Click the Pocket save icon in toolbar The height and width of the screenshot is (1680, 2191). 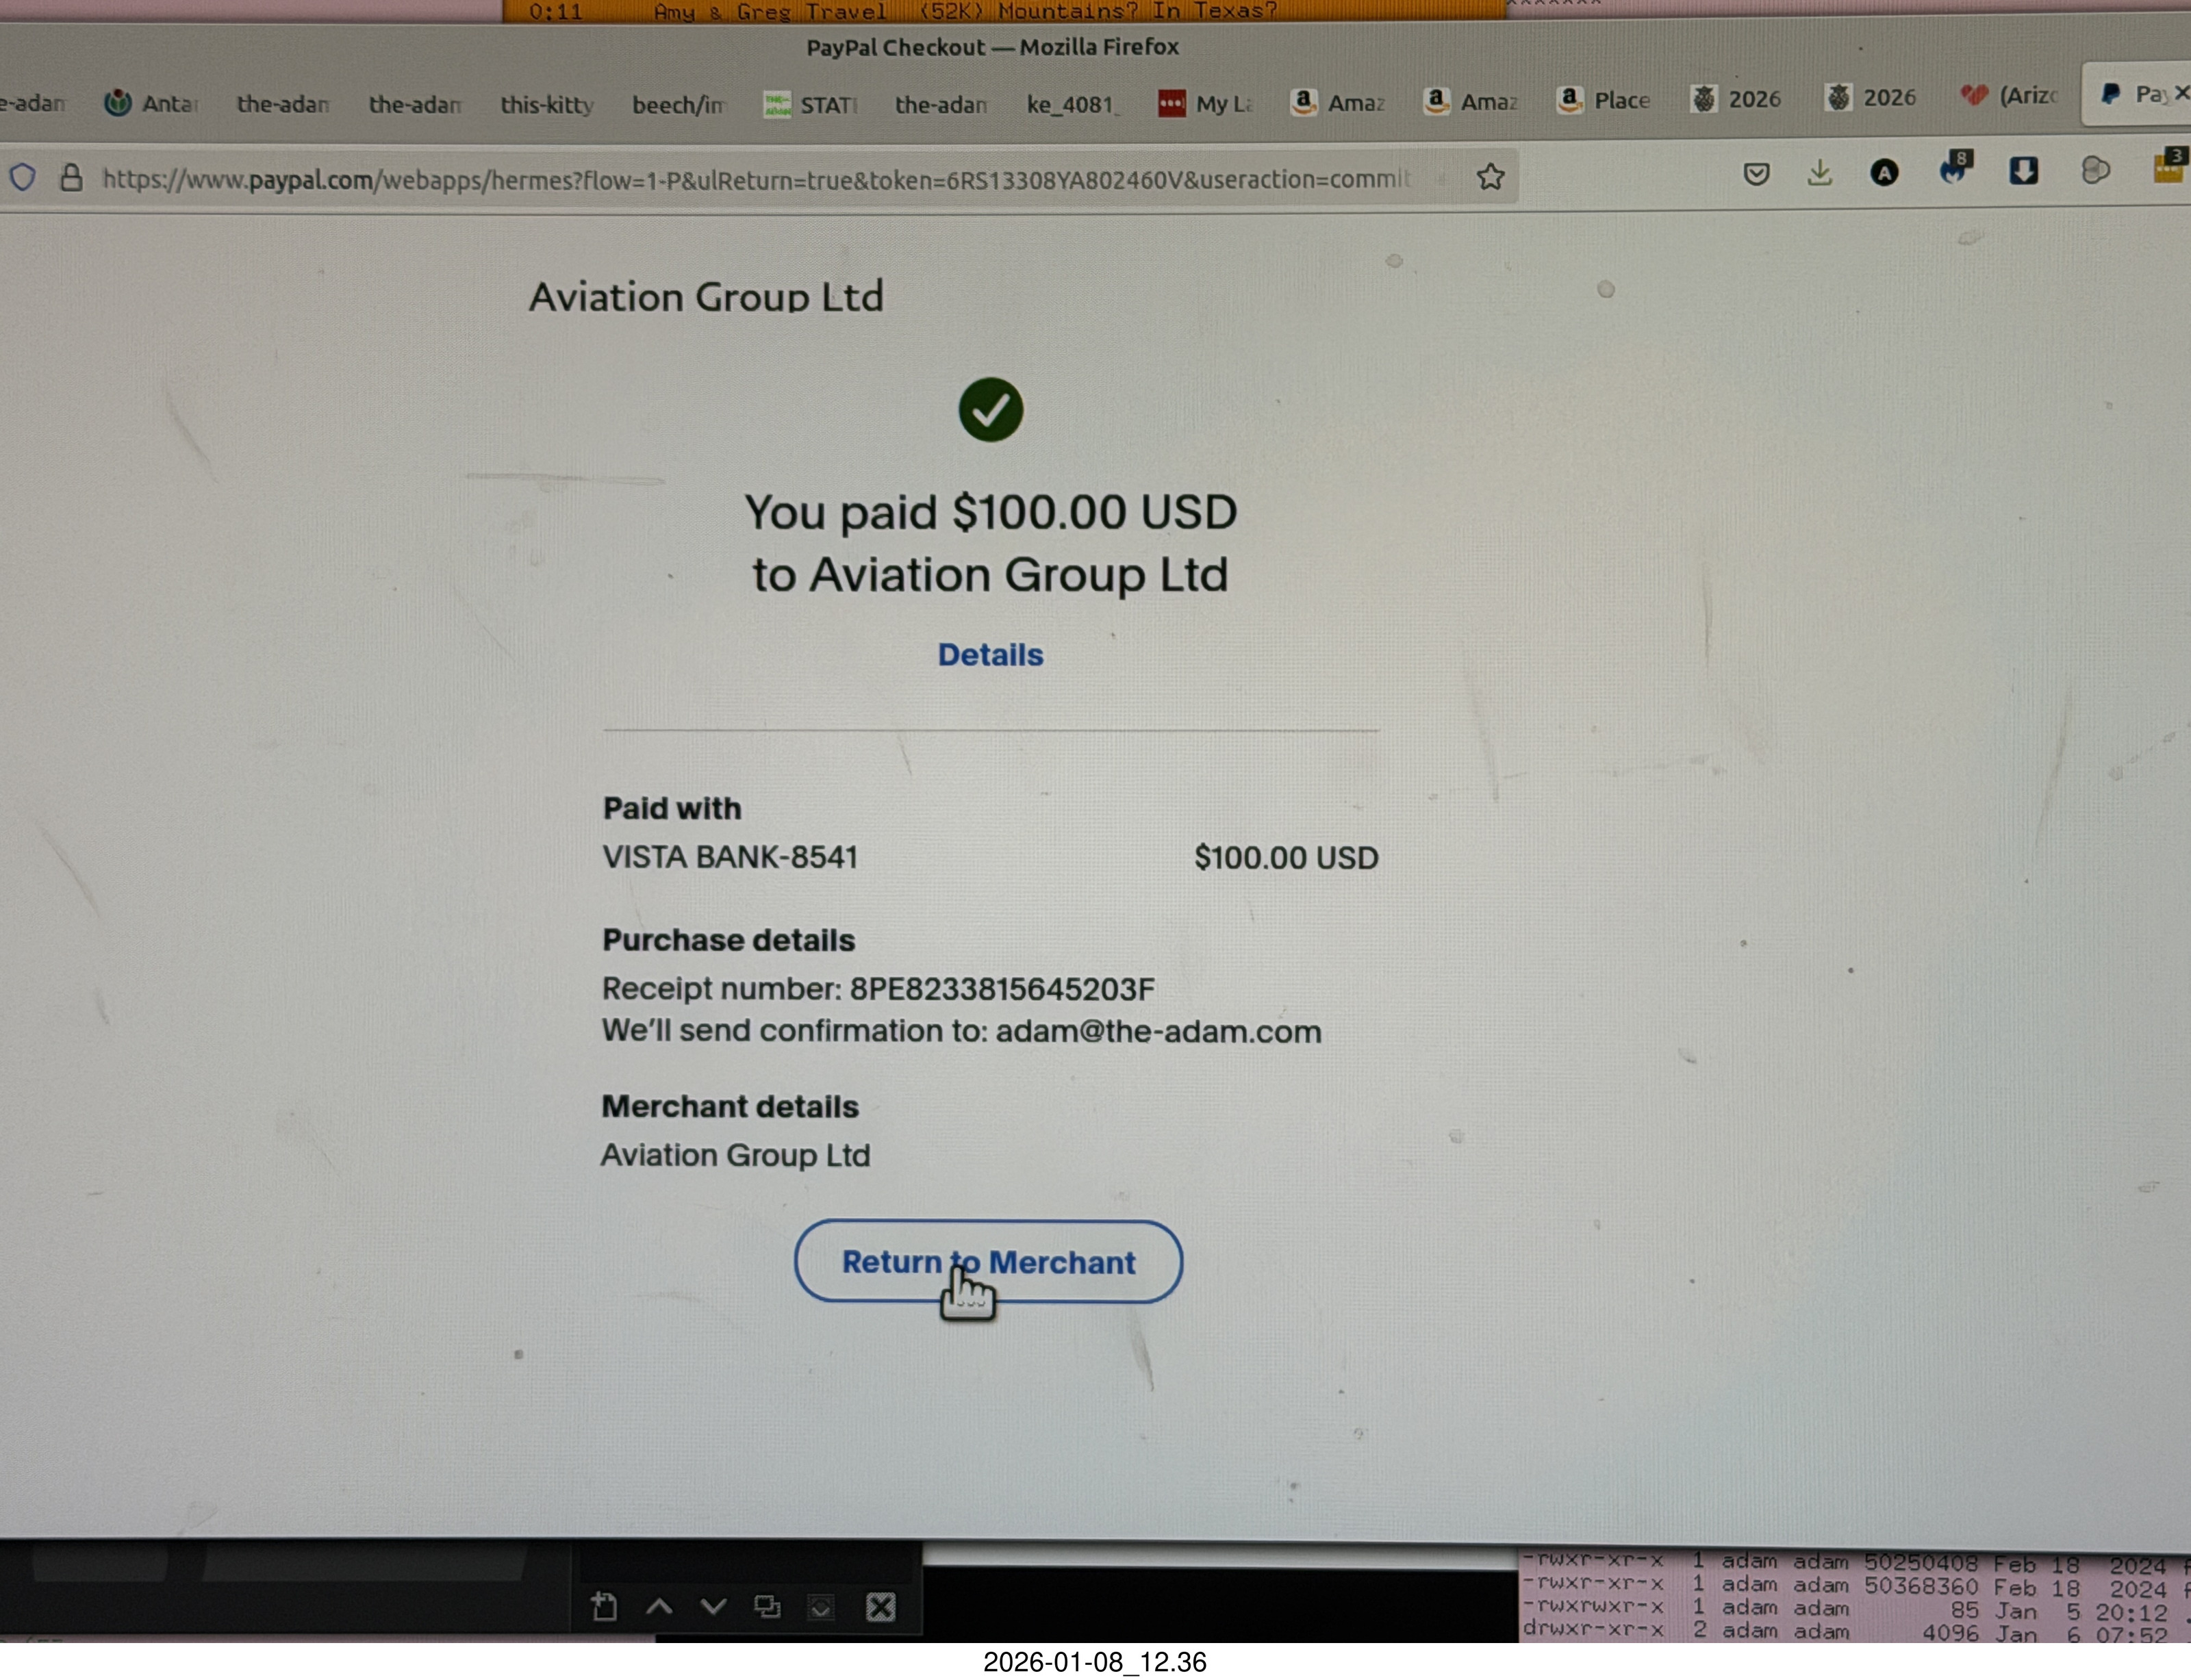click(1756, 174)
